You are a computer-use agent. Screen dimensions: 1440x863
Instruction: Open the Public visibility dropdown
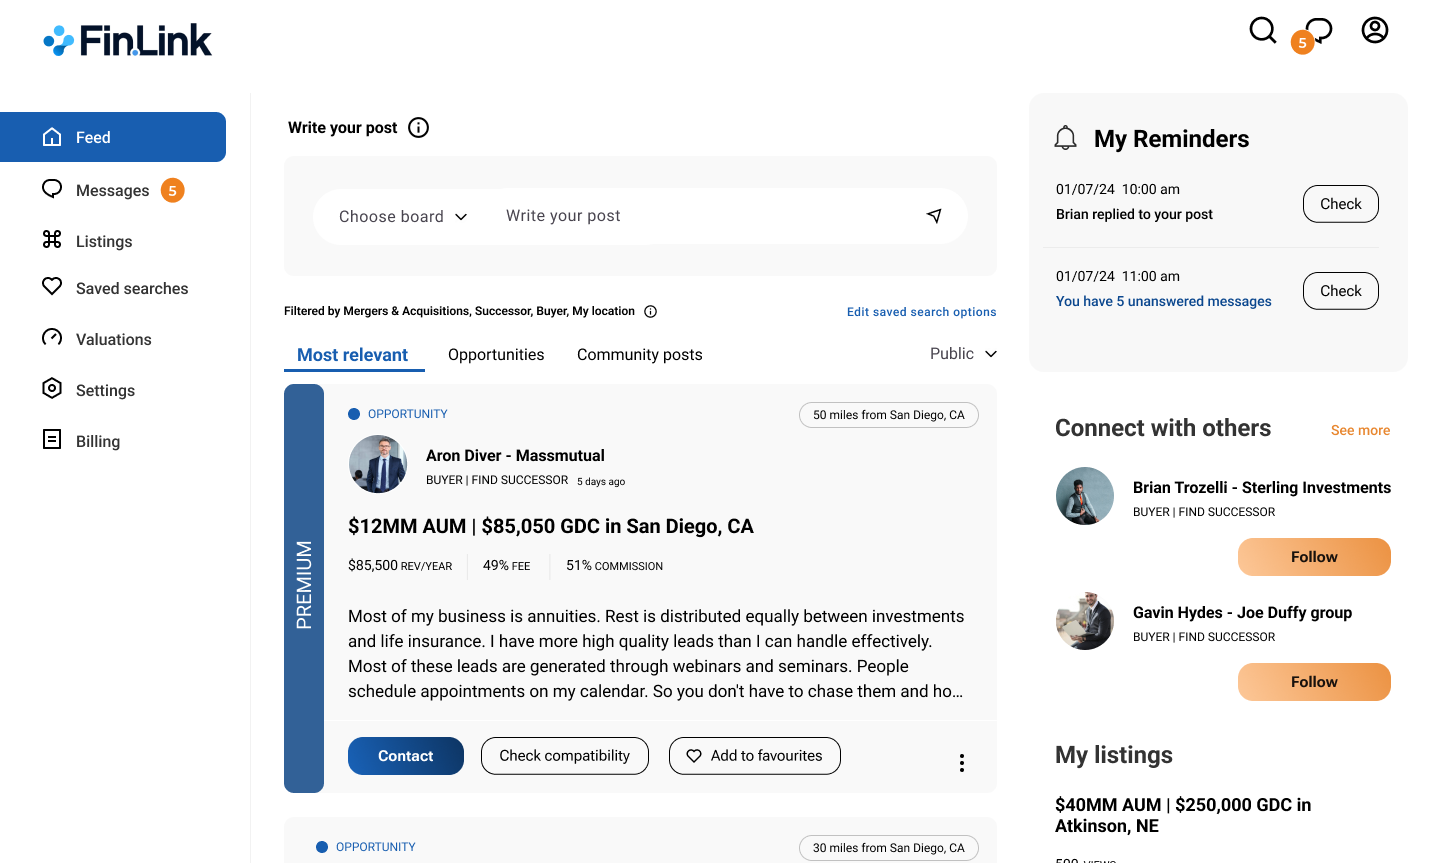coord(963,354)
